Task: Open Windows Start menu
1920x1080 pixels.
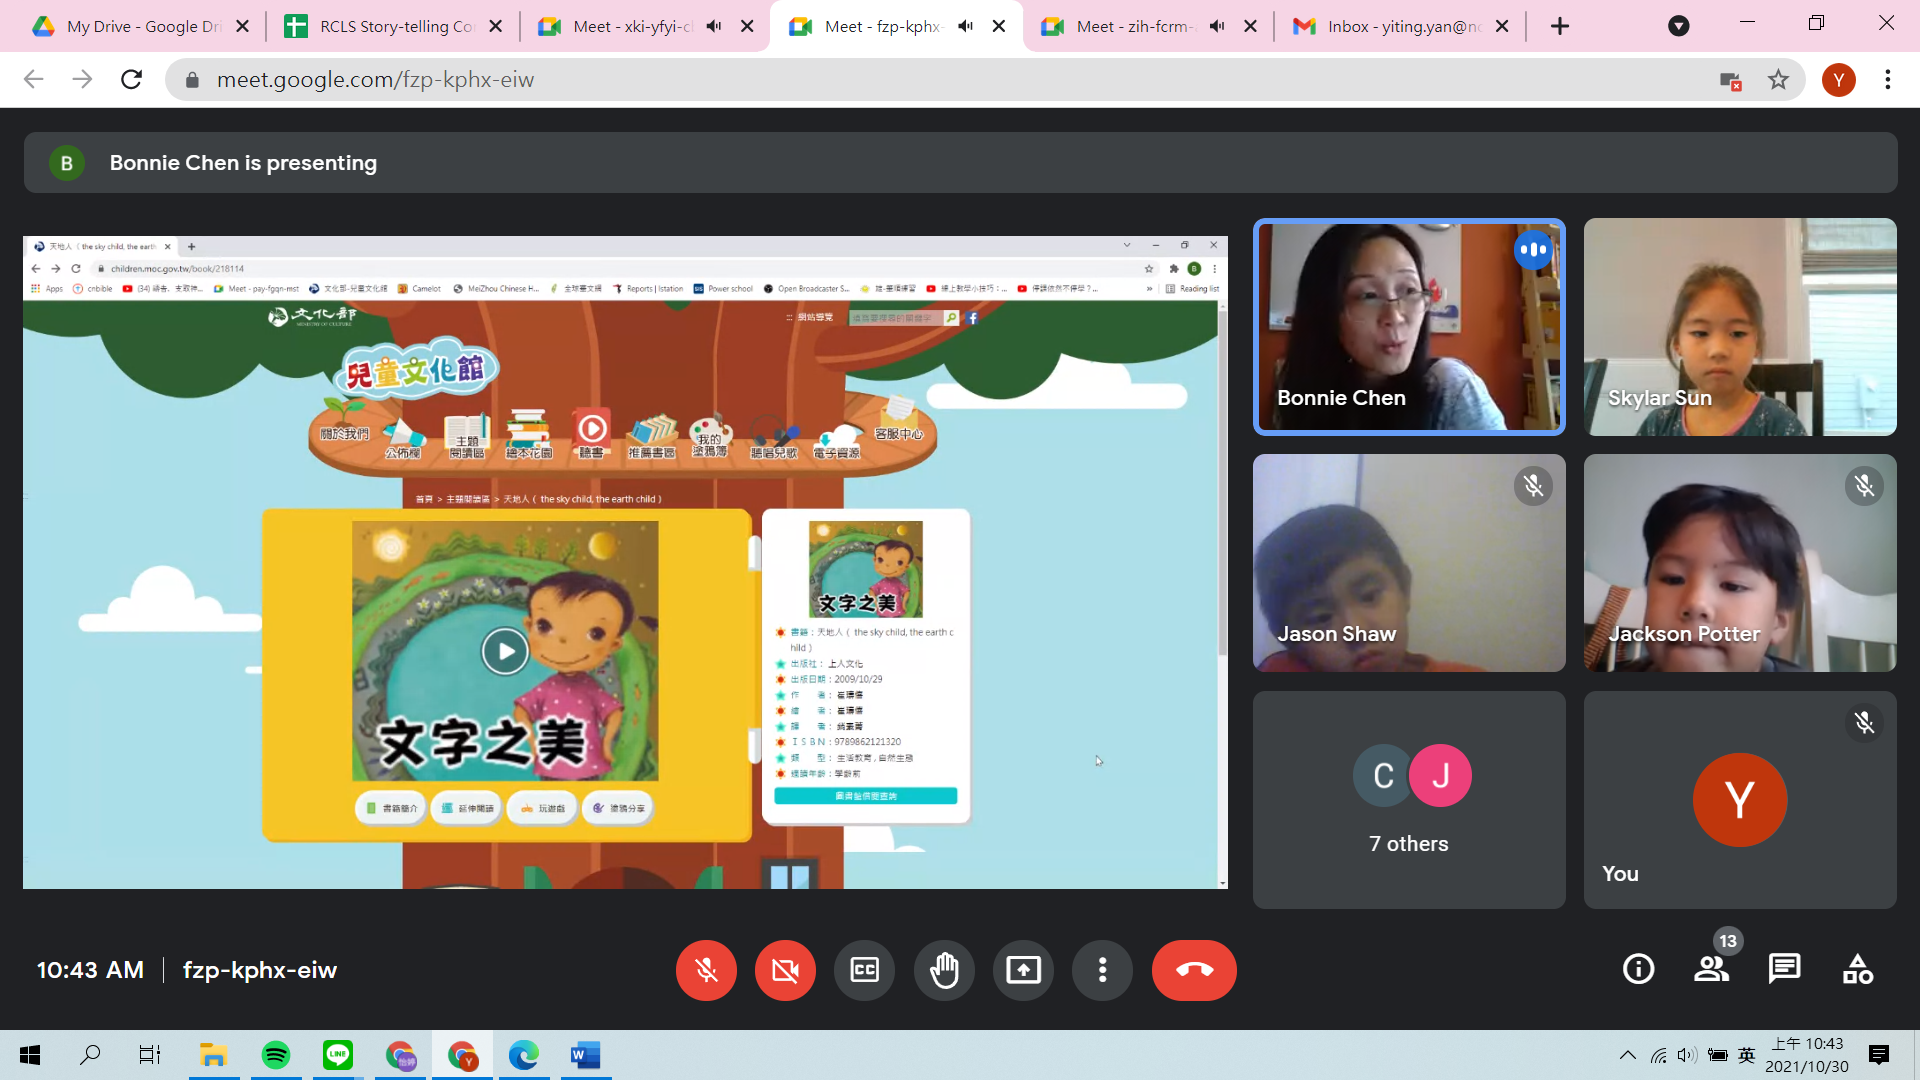Action: [30, 1055]
